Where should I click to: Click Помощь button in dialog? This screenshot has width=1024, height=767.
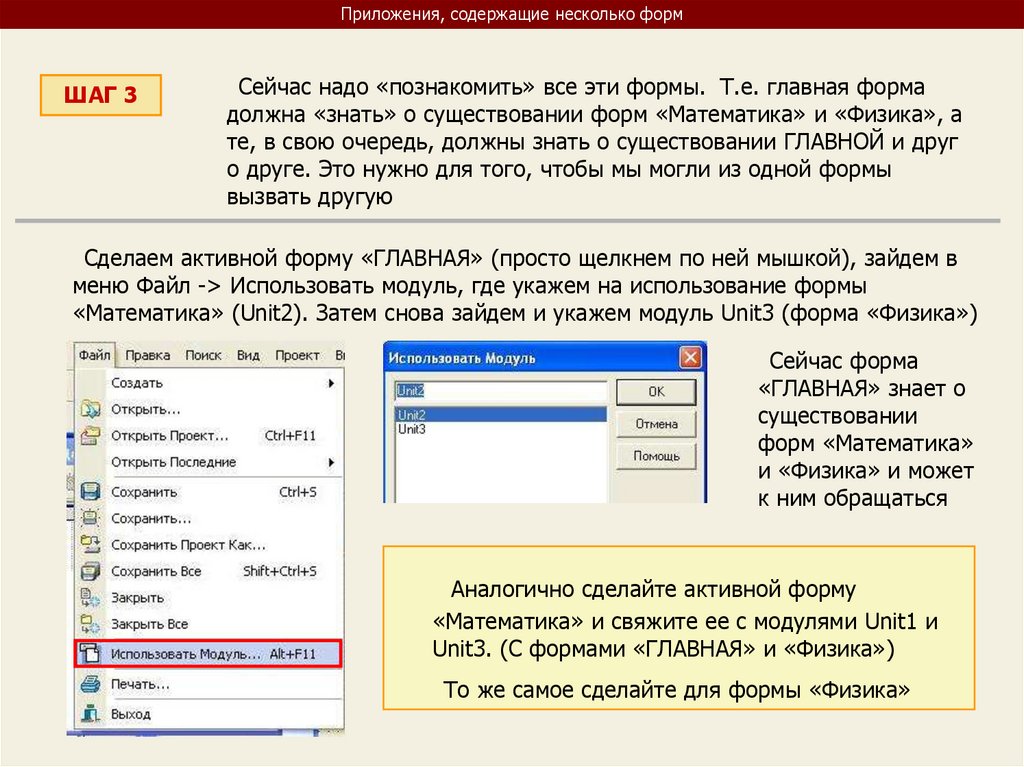pos(656,456)
